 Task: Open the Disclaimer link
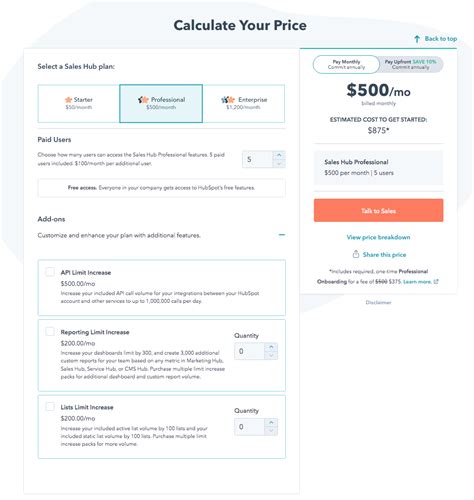[378, 303]
